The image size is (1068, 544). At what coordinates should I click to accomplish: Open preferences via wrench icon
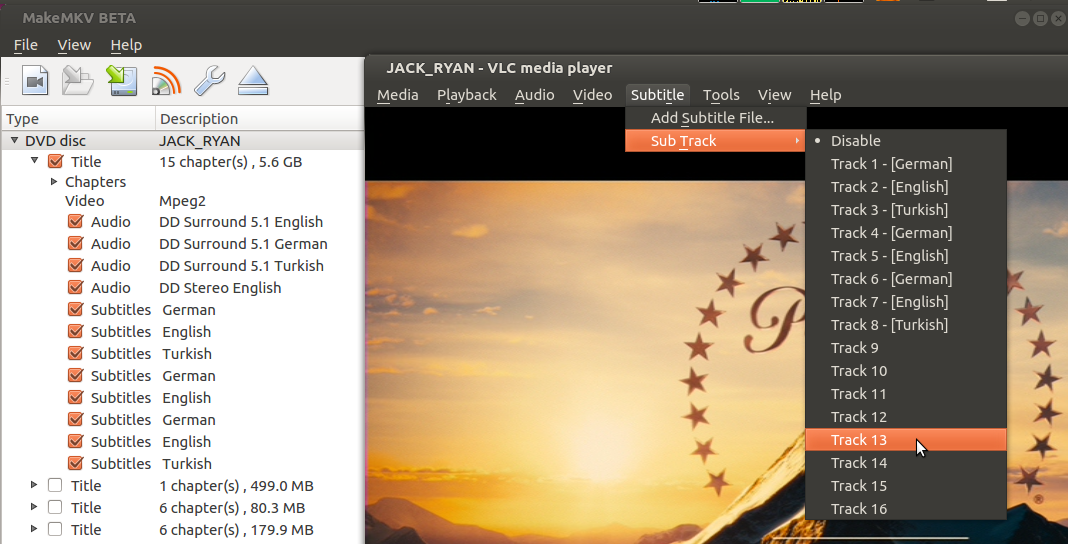pyautogui.click(x=210, y=80)
